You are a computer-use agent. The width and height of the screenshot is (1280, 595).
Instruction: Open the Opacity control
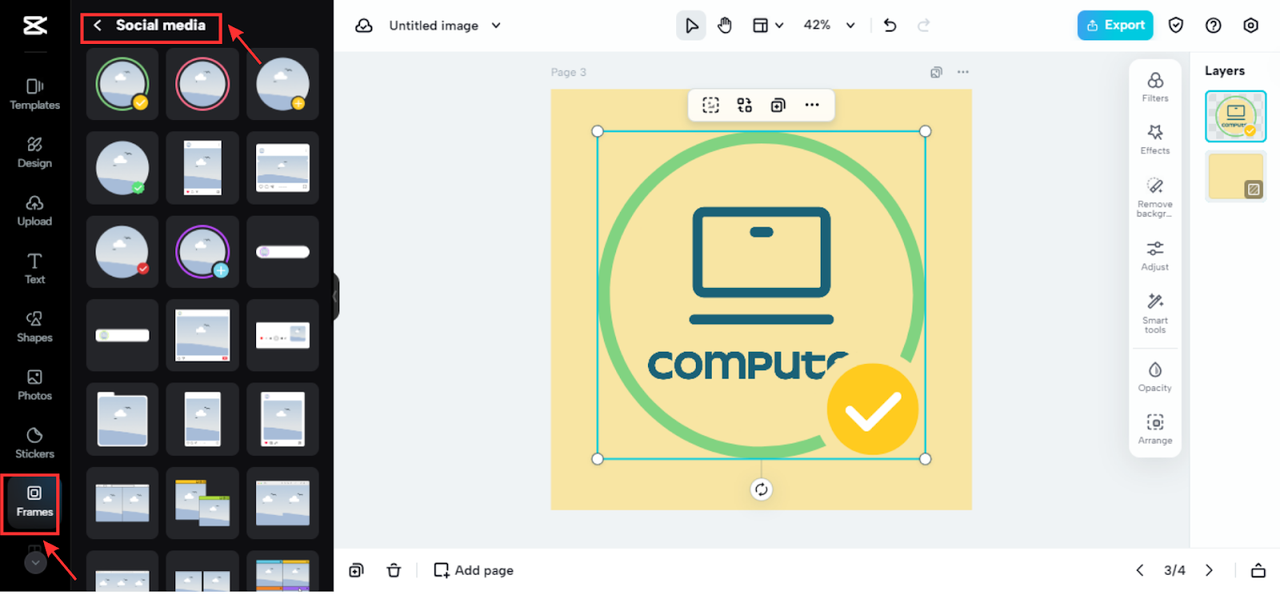click(1155, 376)
